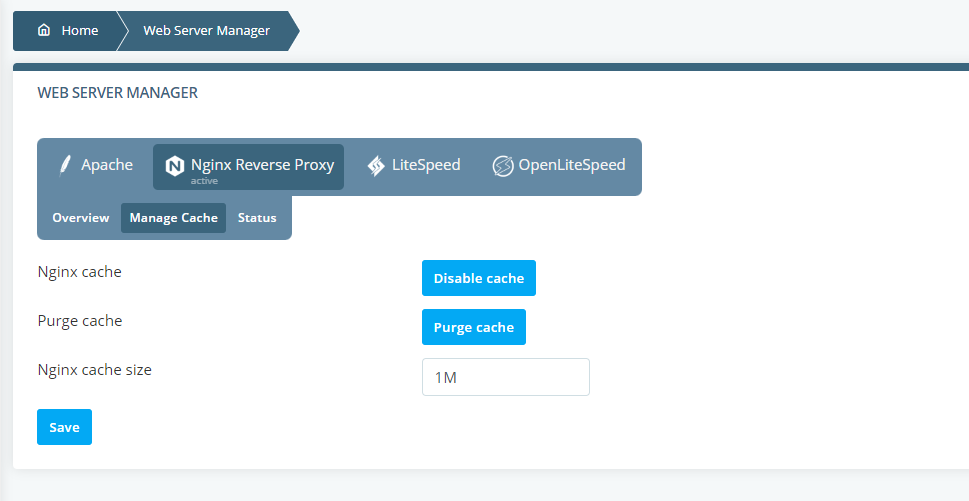969x501 pixels.
Task: Click the 'Purge cache' row label
Action: point(80,321)
